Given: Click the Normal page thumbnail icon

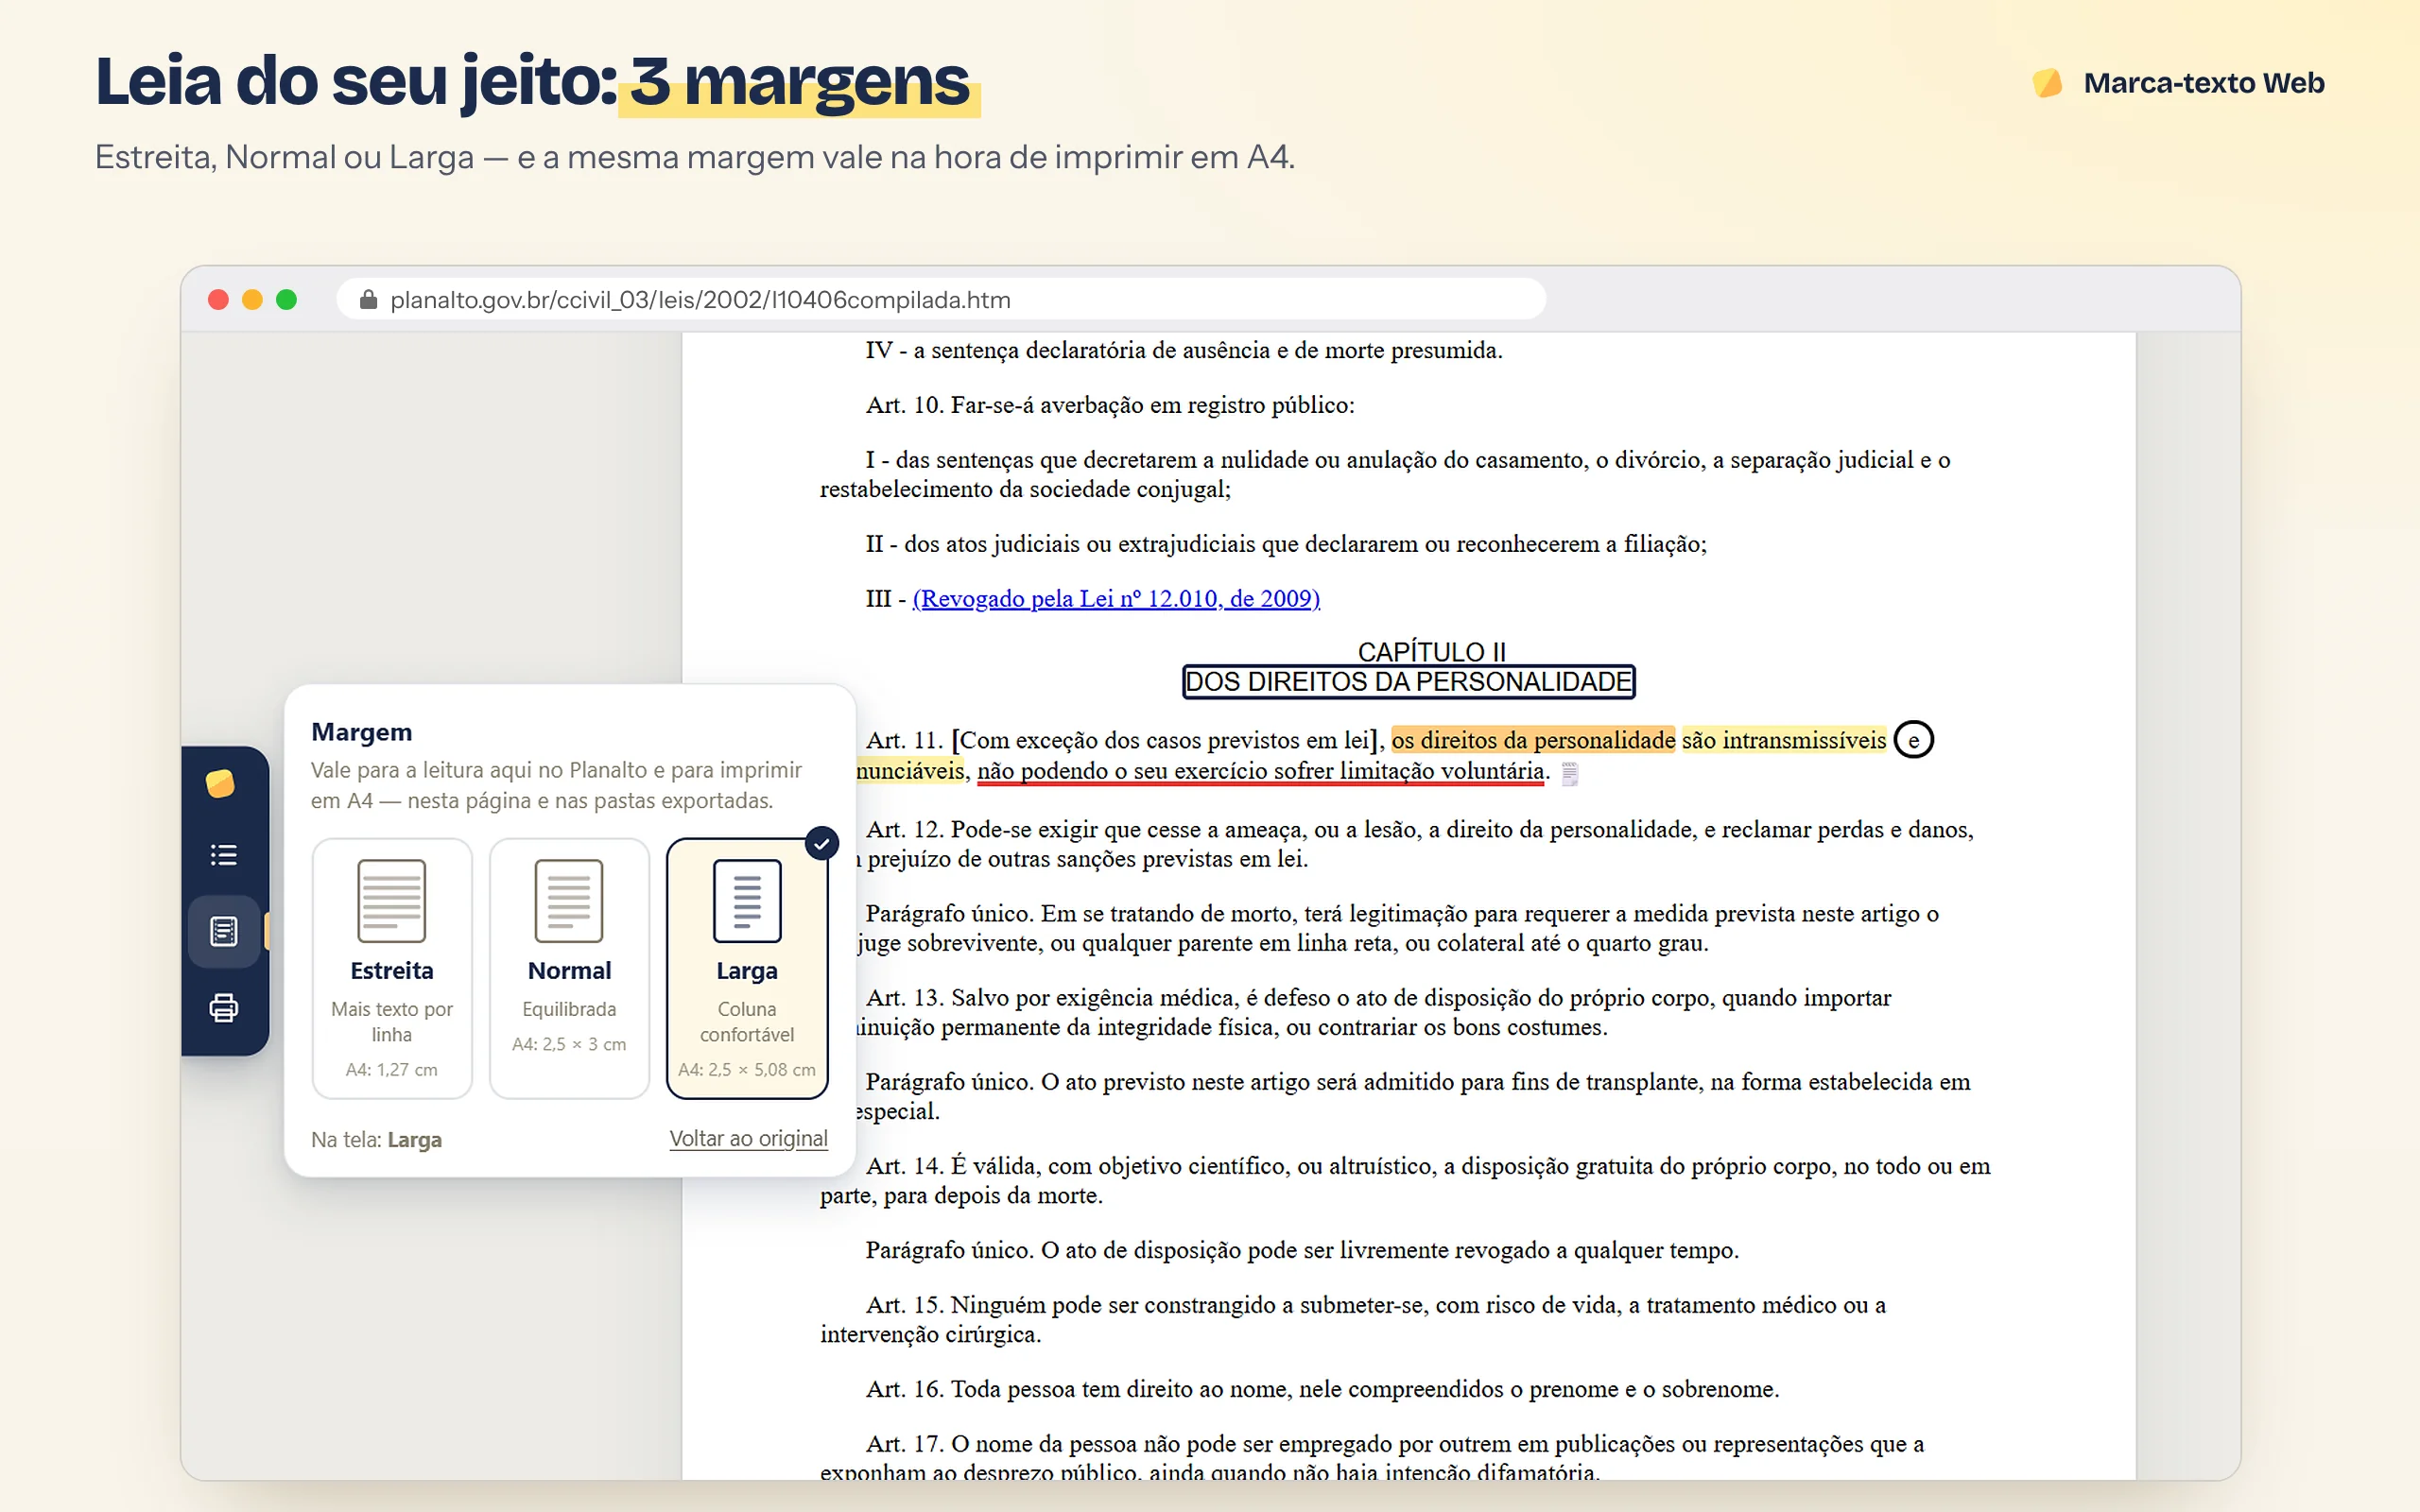Looking at the screenshot, I should 569,900.
